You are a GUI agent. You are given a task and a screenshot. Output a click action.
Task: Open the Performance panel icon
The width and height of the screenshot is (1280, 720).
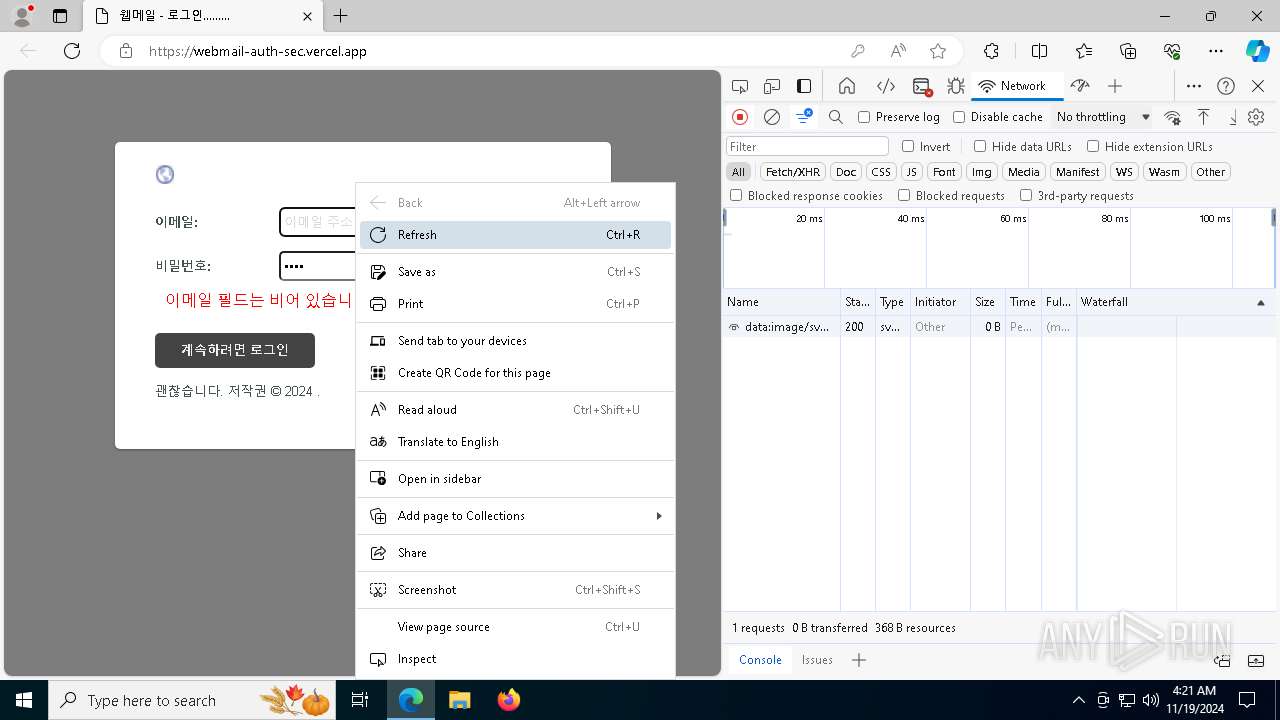(1079, 86)
